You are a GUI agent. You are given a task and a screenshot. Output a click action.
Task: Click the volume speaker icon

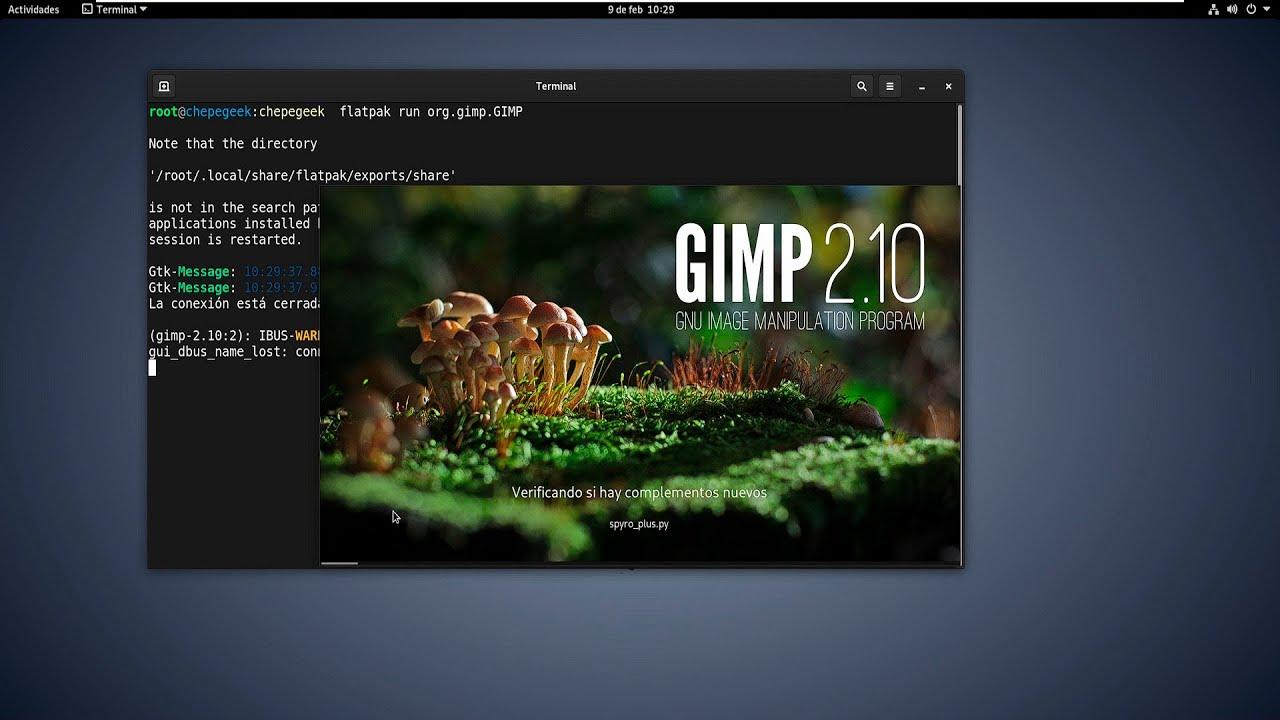click(x=1232, y=9)
